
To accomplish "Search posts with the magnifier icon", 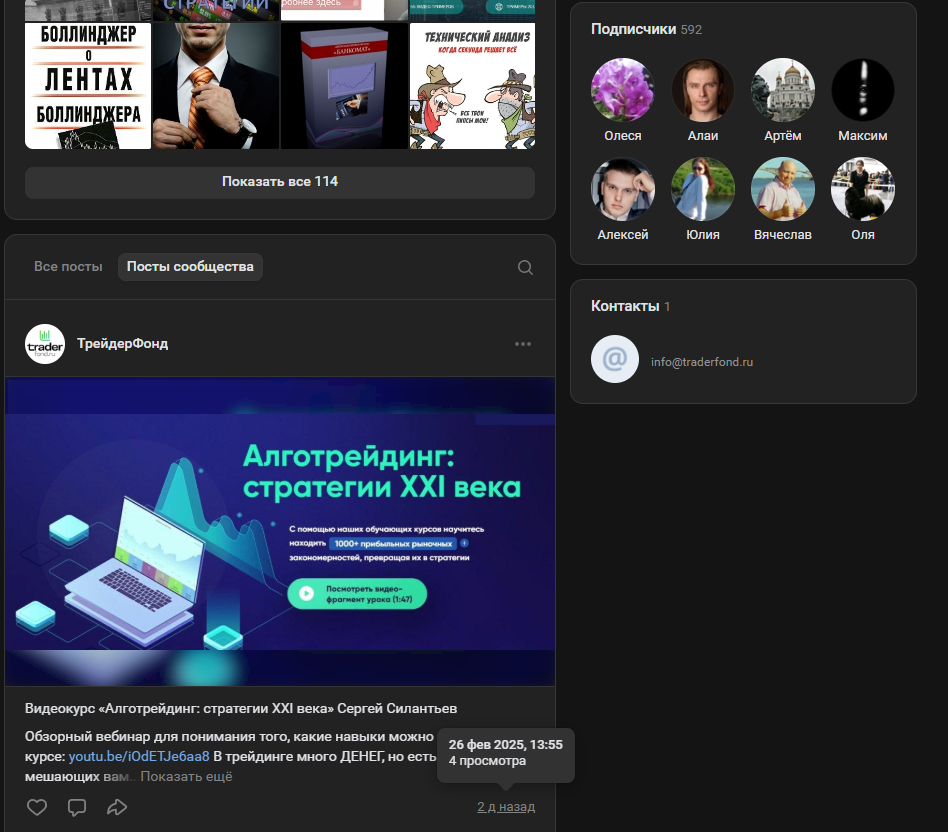I will click(x=525, y=267).
